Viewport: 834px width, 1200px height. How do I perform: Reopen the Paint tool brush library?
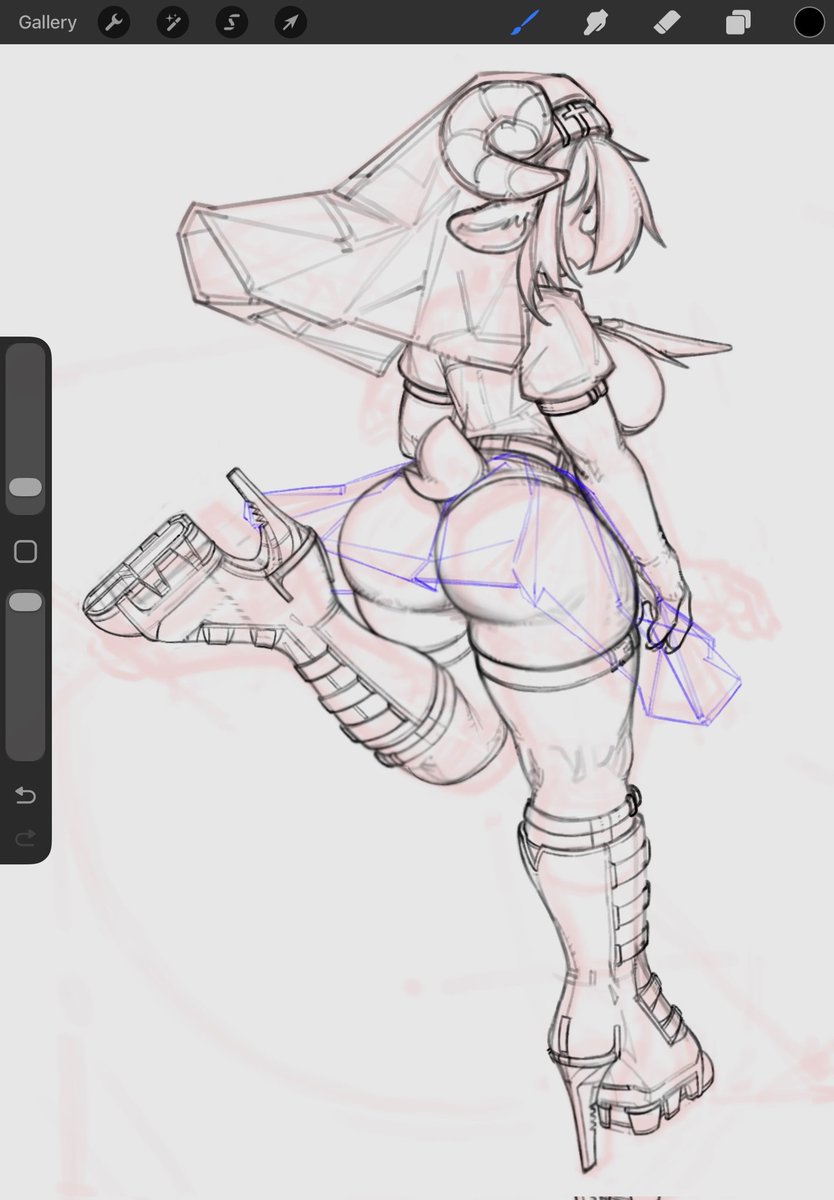(522, 21)
